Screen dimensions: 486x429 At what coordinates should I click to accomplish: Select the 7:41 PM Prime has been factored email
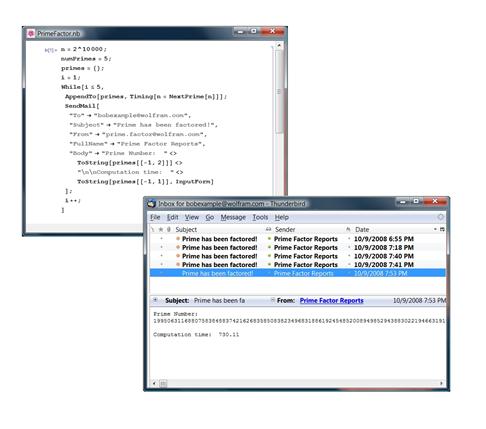click(297, 265)
